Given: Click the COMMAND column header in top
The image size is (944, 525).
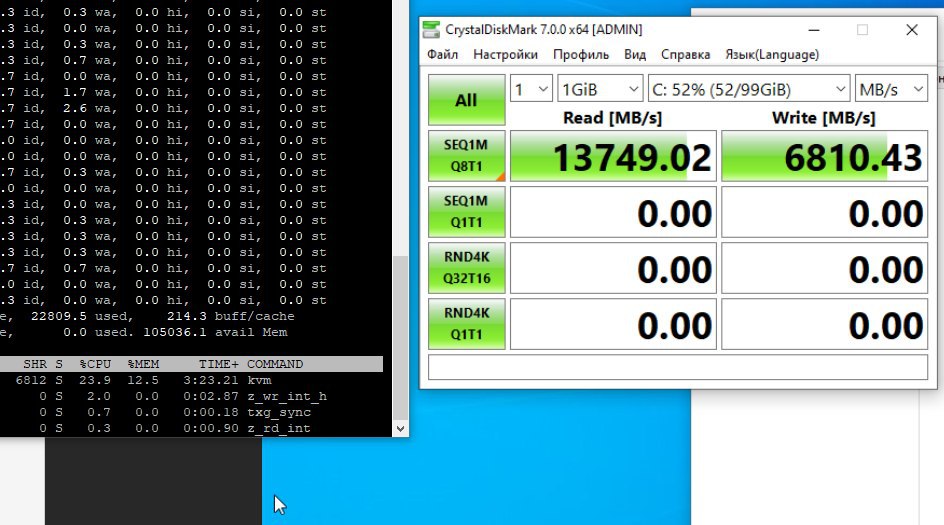Looking at the screenshot, I should point(275,364).
